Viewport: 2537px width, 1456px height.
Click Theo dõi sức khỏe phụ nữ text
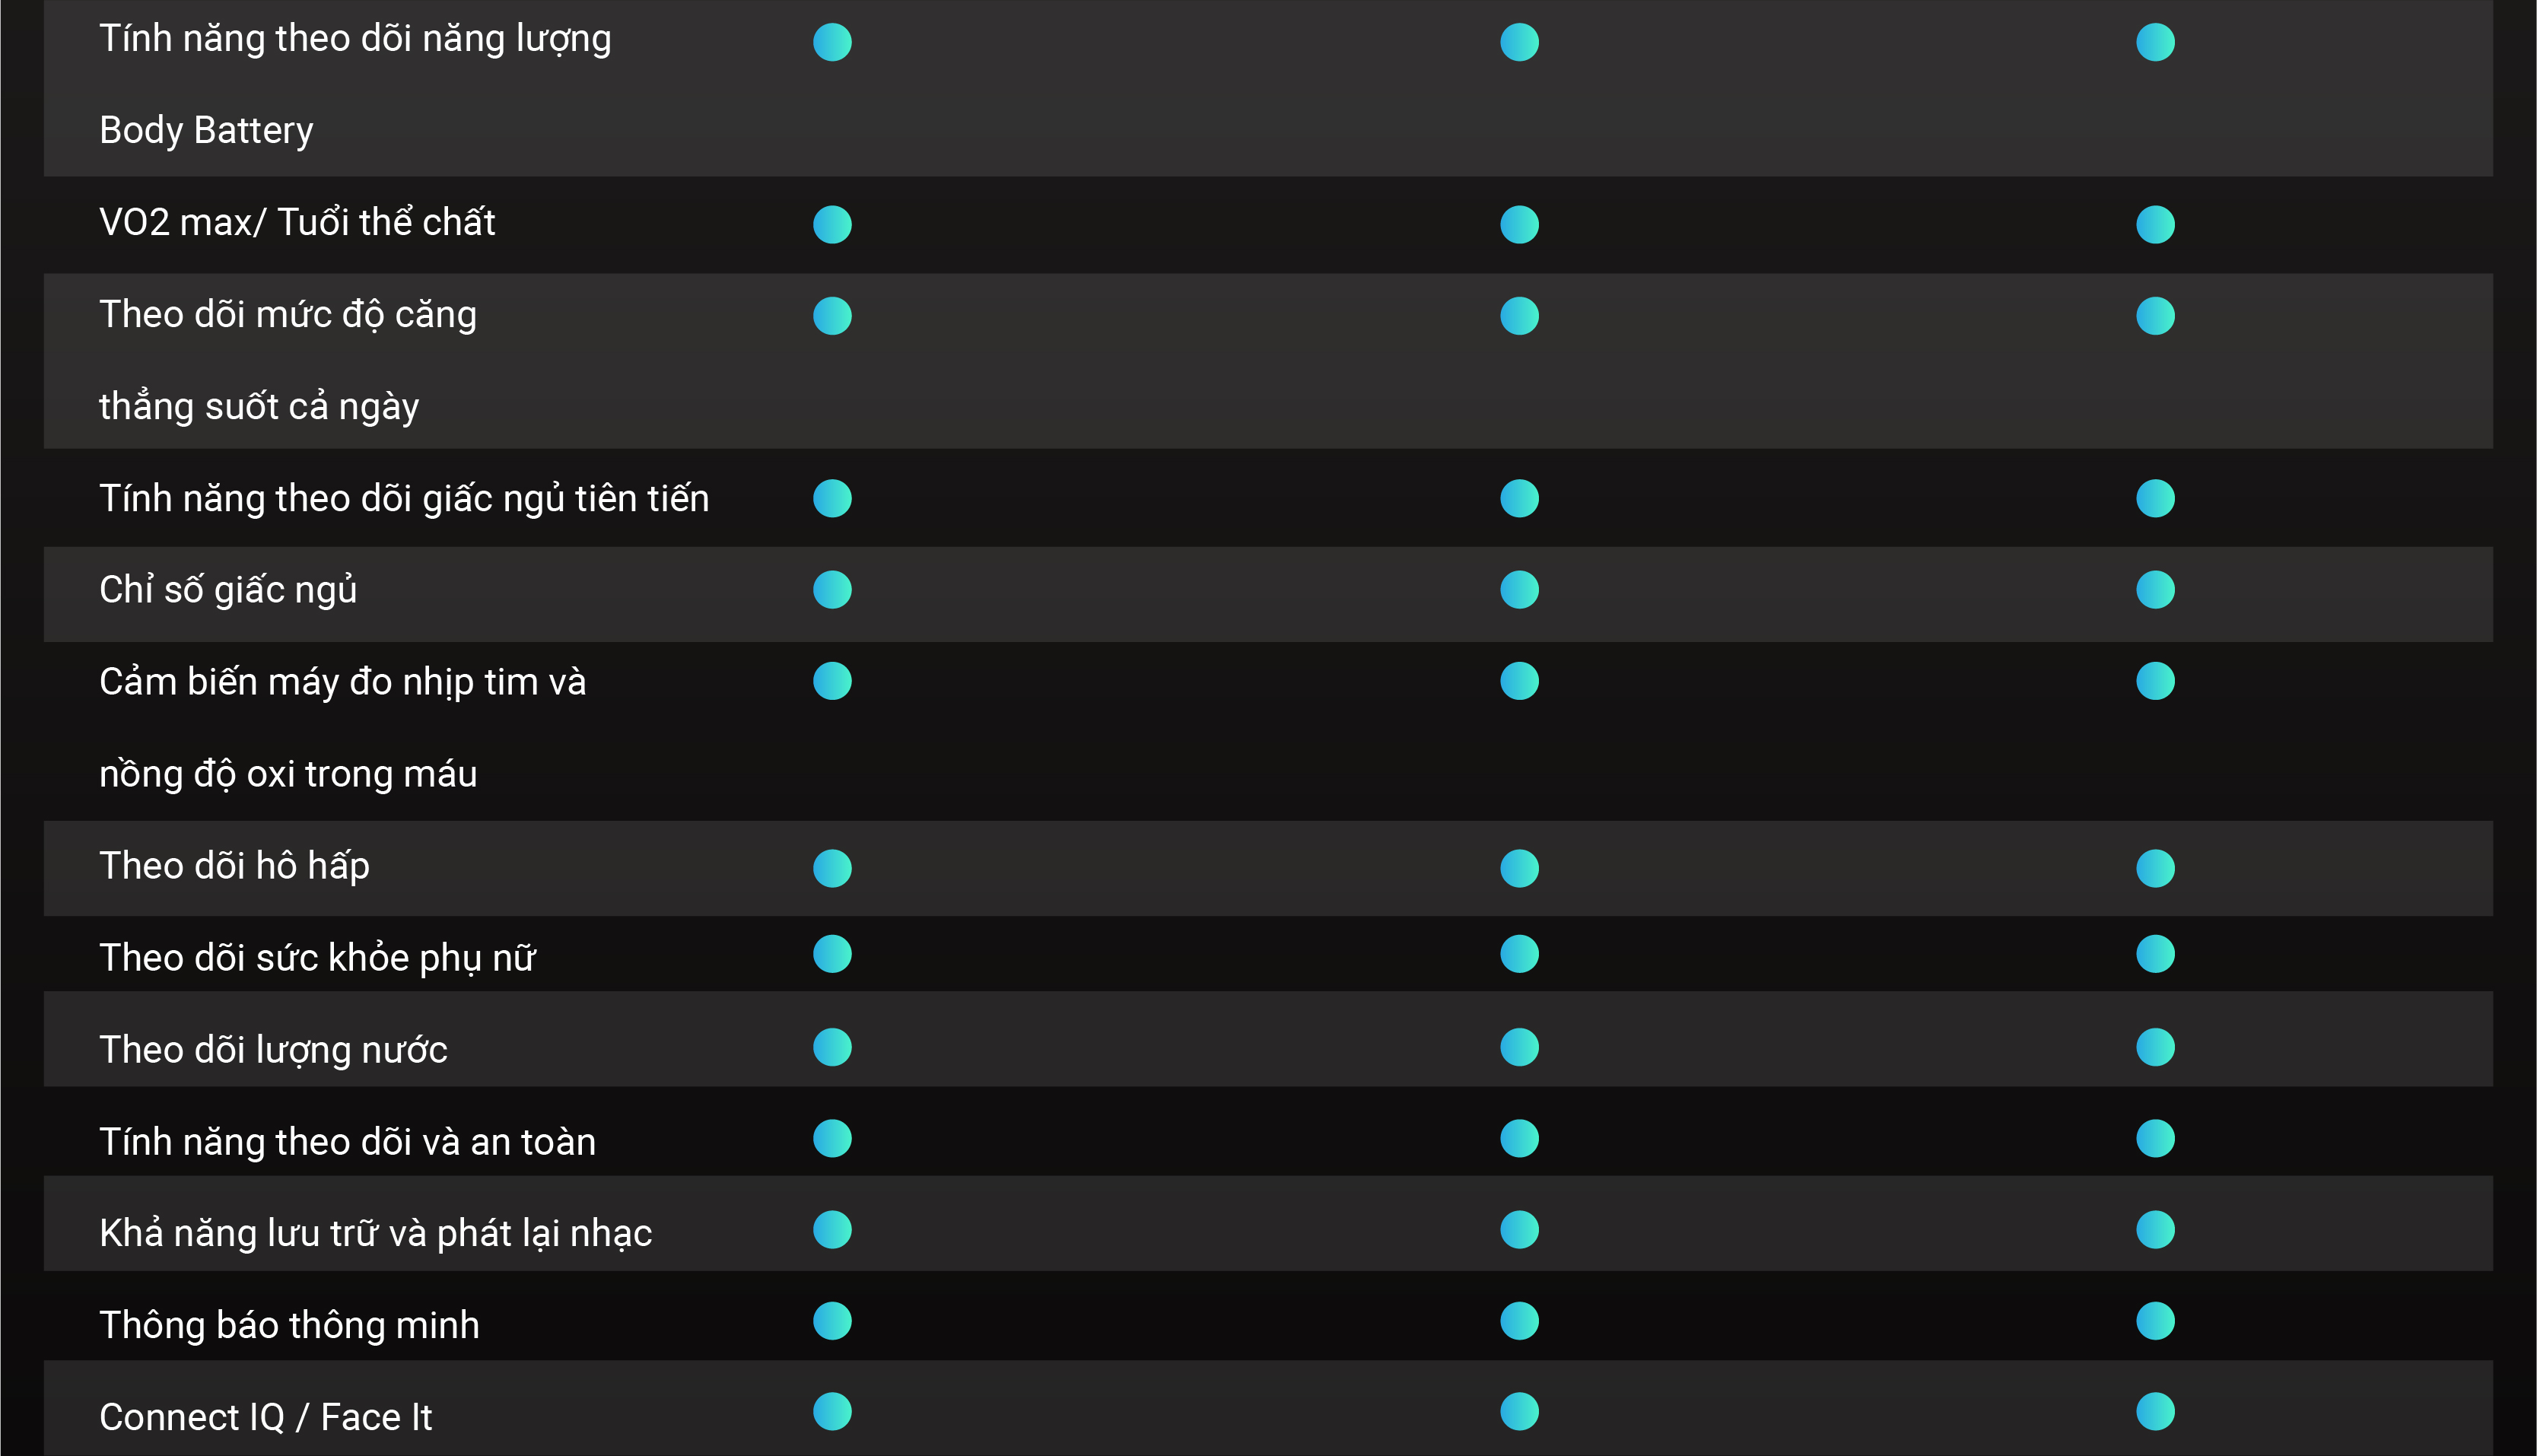[317, 958]
